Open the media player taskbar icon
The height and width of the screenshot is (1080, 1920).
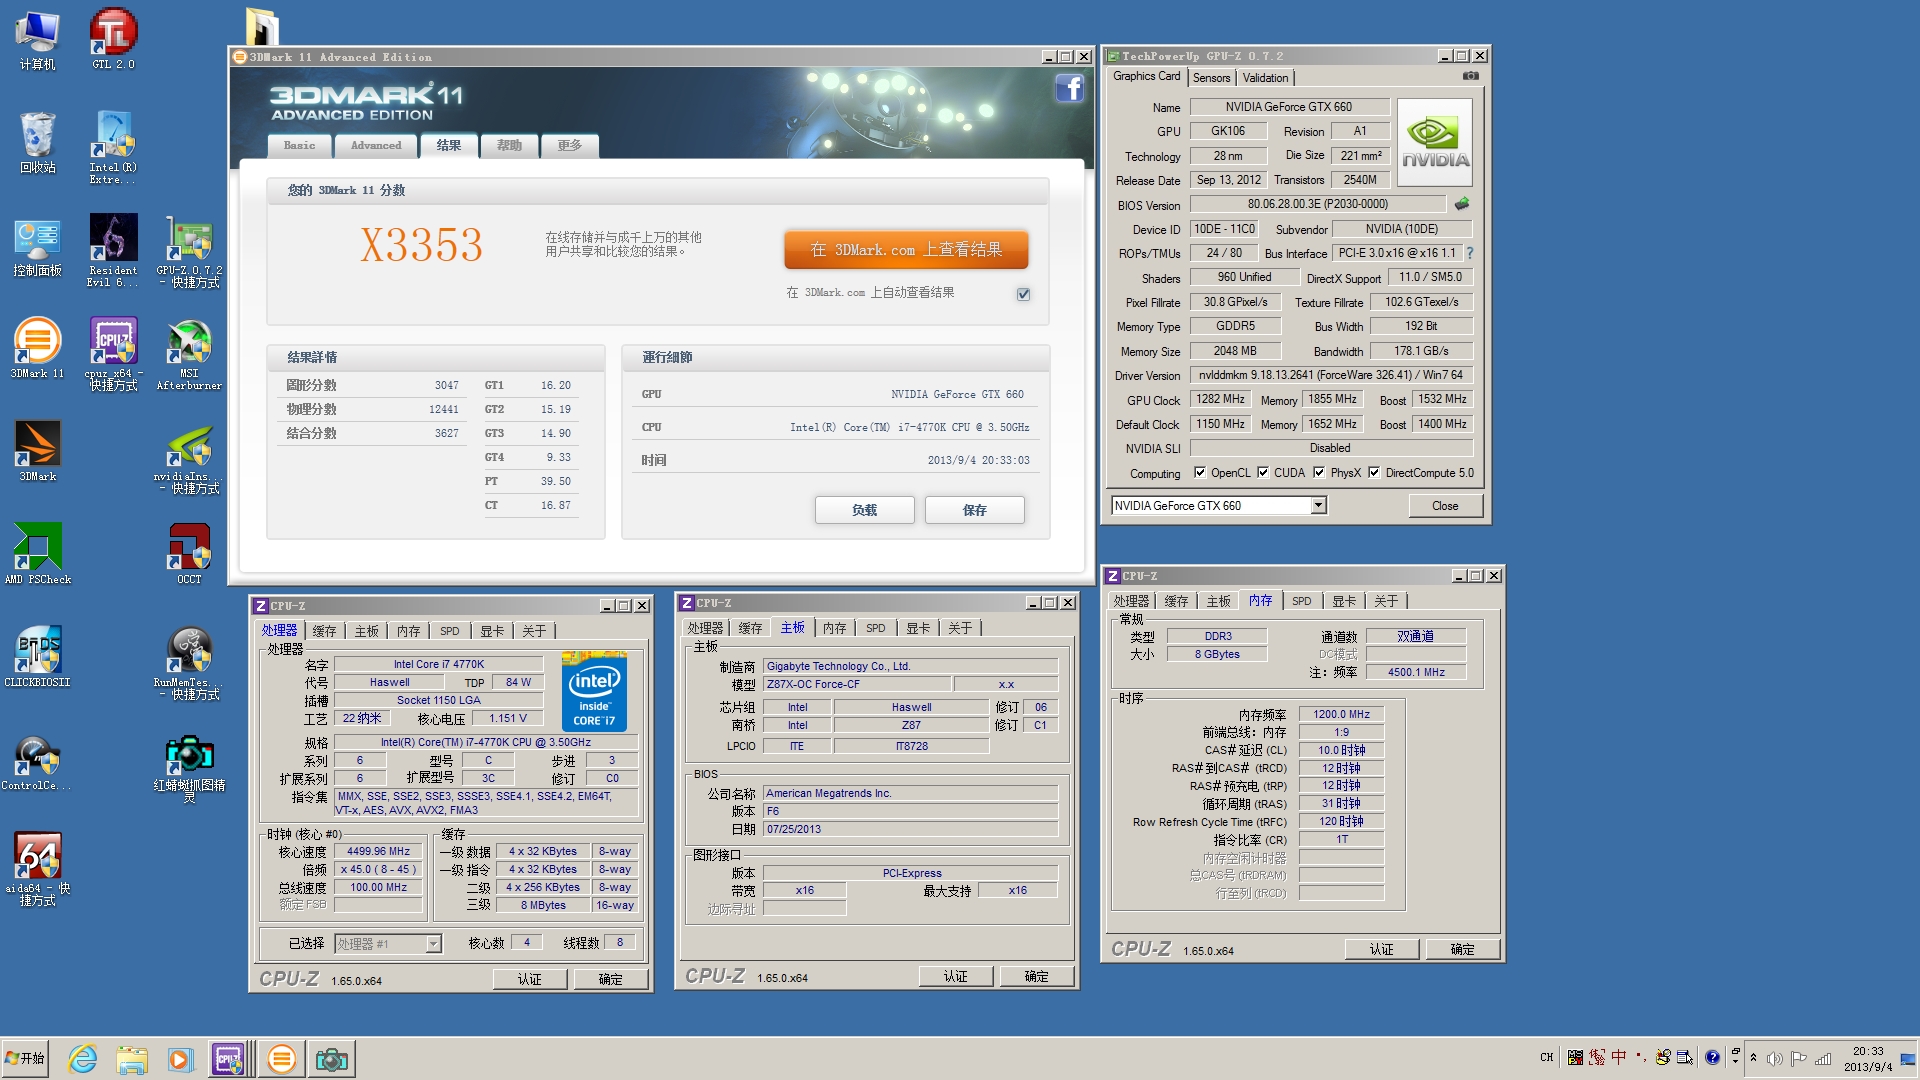179,1059
